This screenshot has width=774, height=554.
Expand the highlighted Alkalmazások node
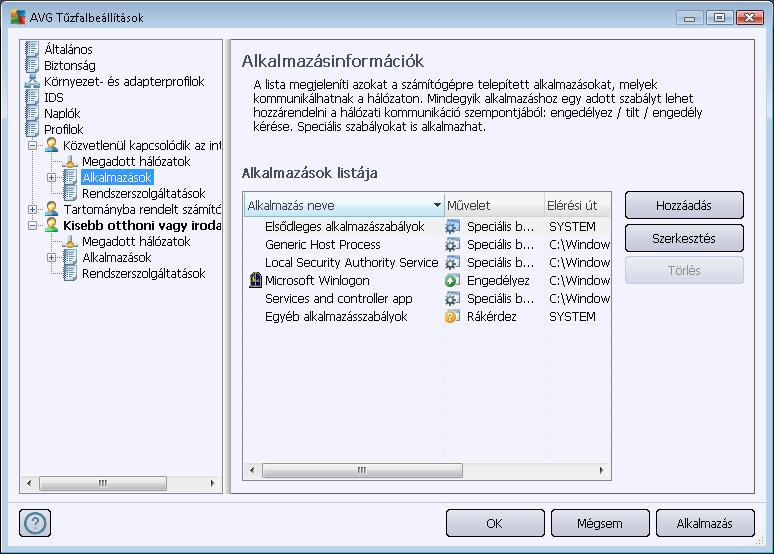point(51,177)
